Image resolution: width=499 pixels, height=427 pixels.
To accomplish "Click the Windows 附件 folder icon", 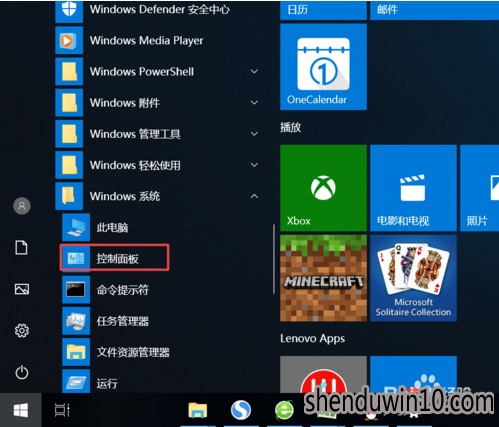I will 69,103.
